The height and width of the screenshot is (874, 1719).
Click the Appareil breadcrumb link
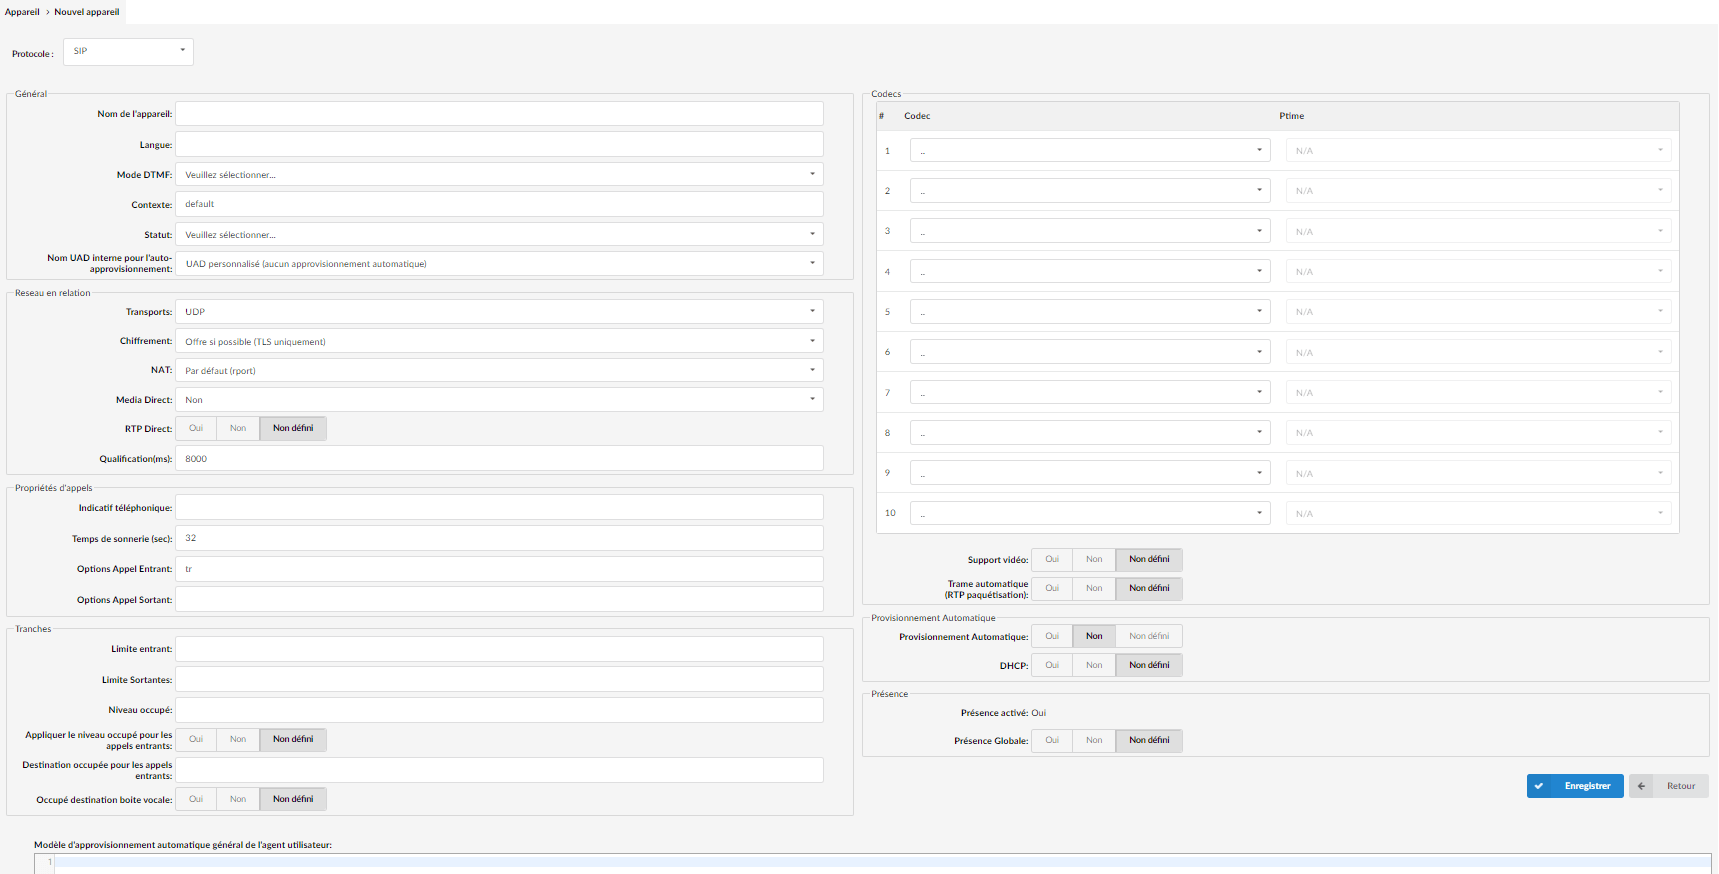22,12
